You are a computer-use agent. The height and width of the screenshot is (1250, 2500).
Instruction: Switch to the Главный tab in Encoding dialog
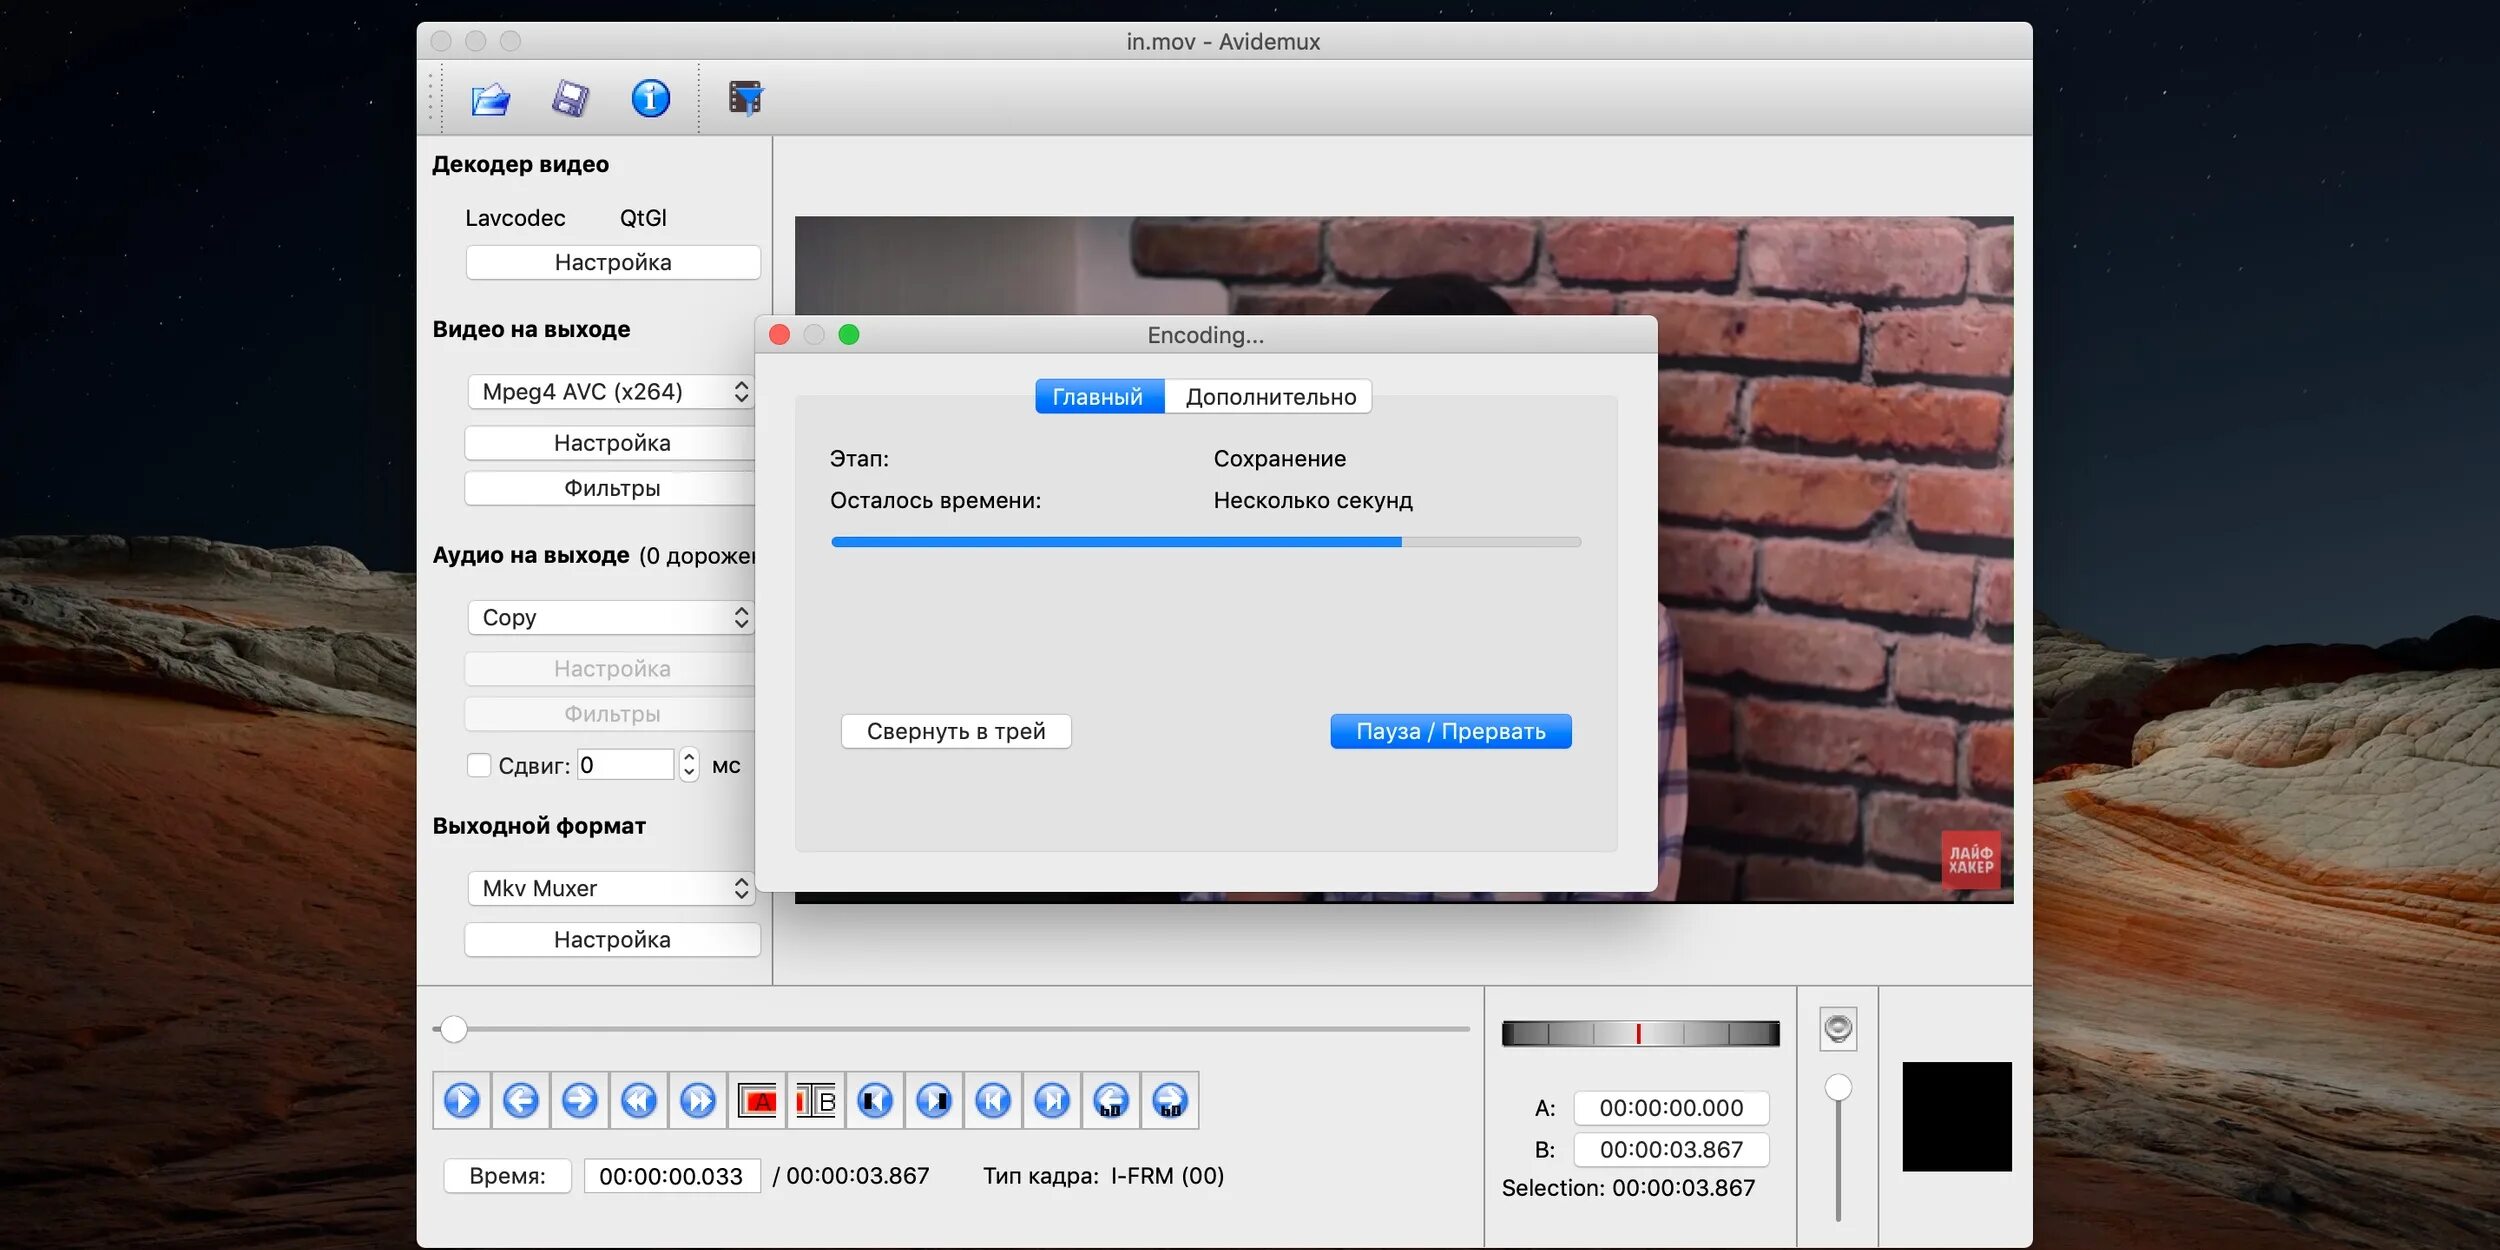coord(1099,397)
